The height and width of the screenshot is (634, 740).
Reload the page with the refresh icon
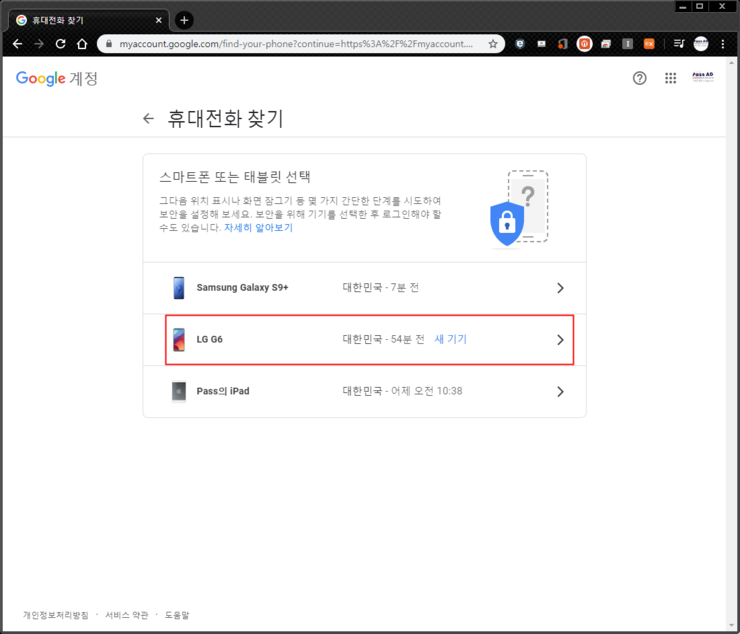pos(60,44)
